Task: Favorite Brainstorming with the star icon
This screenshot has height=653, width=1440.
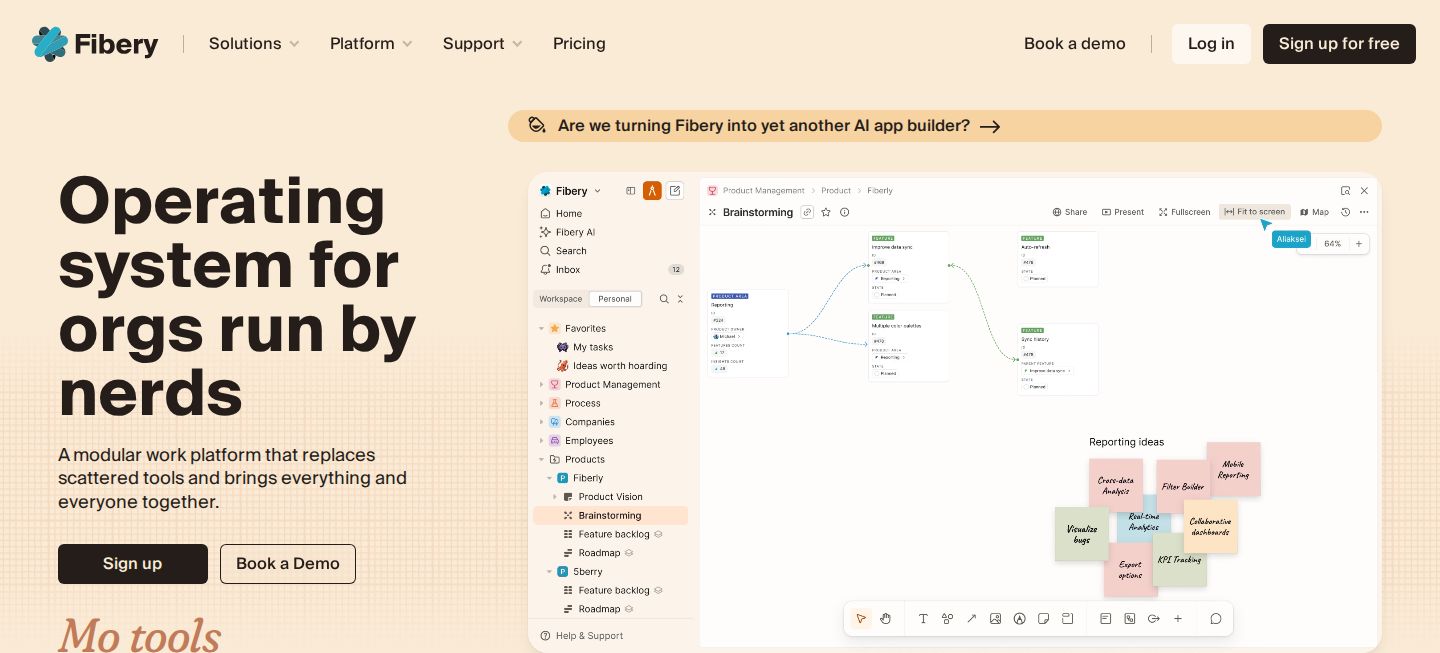Action: [x=826, y=212]
